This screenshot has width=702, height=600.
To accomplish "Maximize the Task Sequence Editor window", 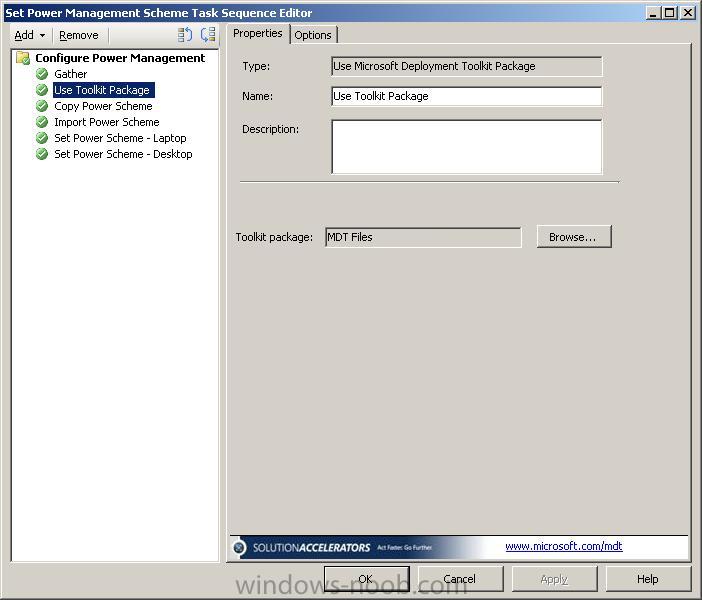I will click(670, 13).
